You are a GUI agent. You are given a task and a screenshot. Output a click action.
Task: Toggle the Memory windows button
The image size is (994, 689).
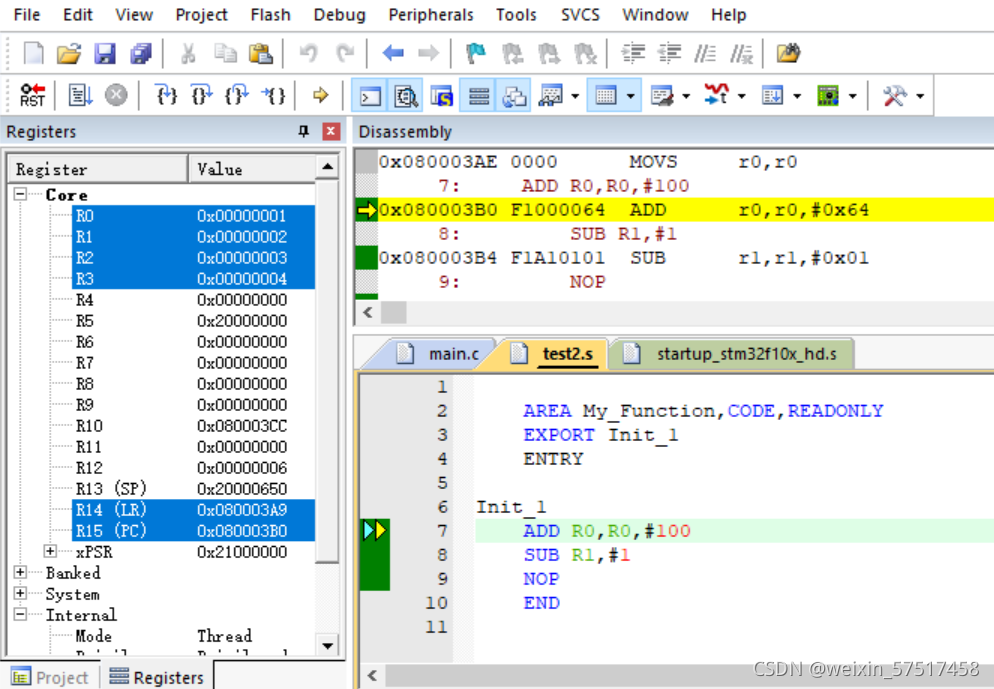pyautogui.click(x=605, y=96)
